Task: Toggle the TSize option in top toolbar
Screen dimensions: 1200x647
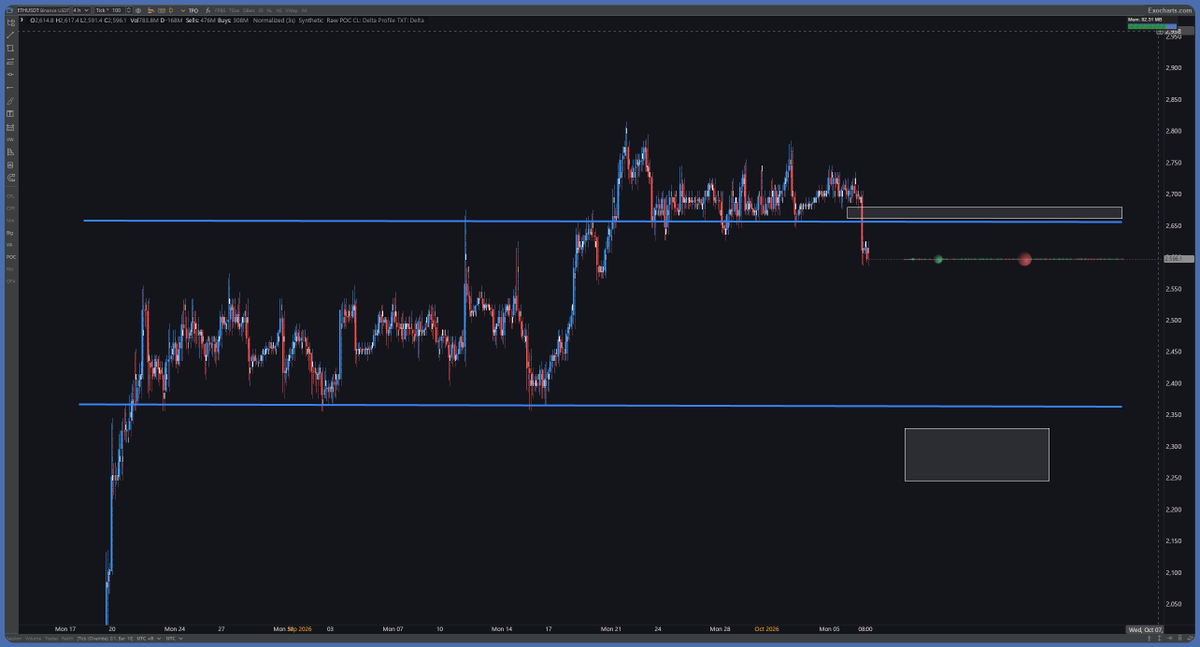Action: coord(234,10)
